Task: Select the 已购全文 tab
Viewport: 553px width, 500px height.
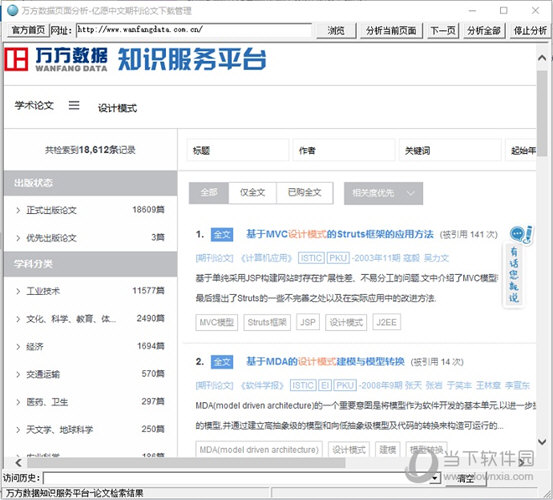Action: pyautogui.click(x=305, y=193)
